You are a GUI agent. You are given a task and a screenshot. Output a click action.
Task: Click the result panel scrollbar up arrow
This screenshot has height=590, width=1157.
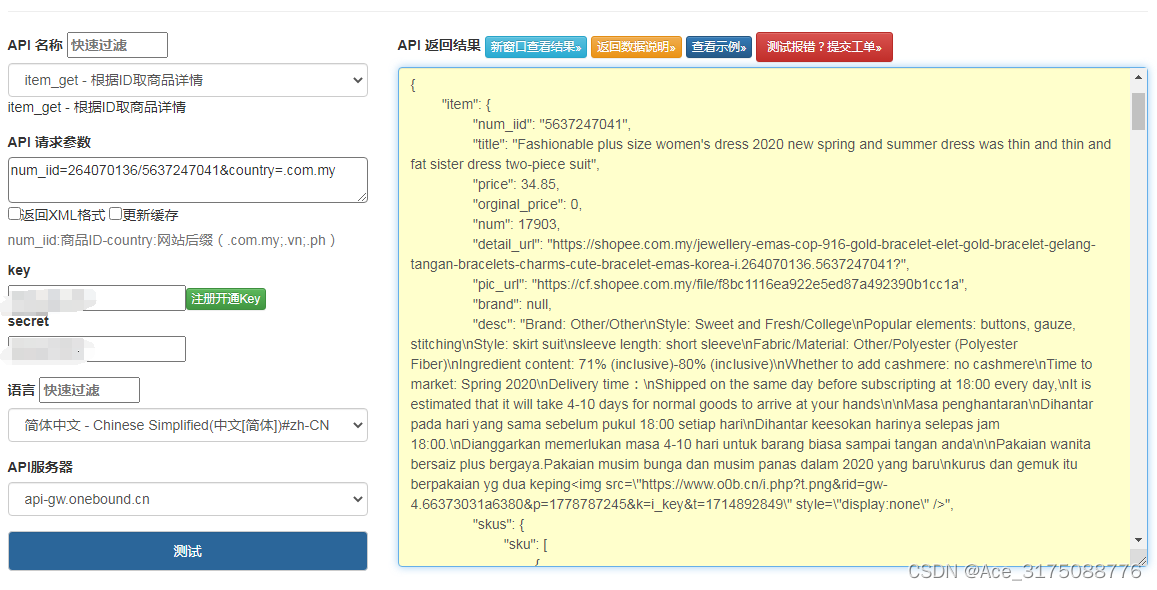point(1138,77)
